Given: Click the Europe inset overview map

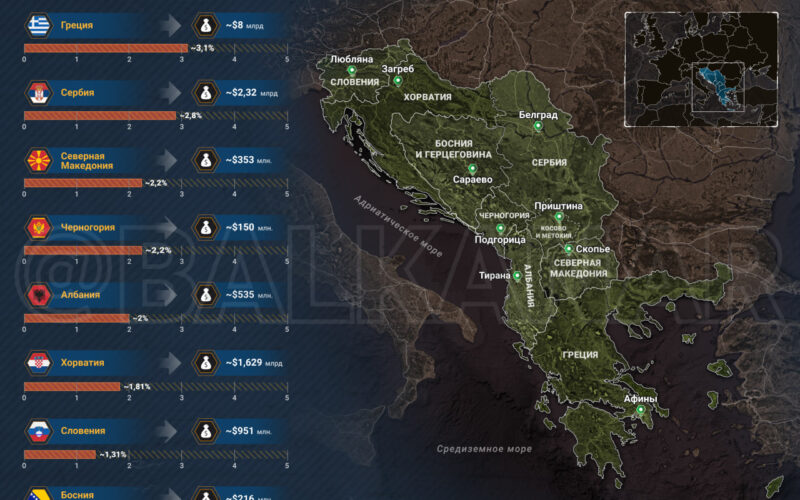Looking at the screenshot, I should [x=702, y=69].
